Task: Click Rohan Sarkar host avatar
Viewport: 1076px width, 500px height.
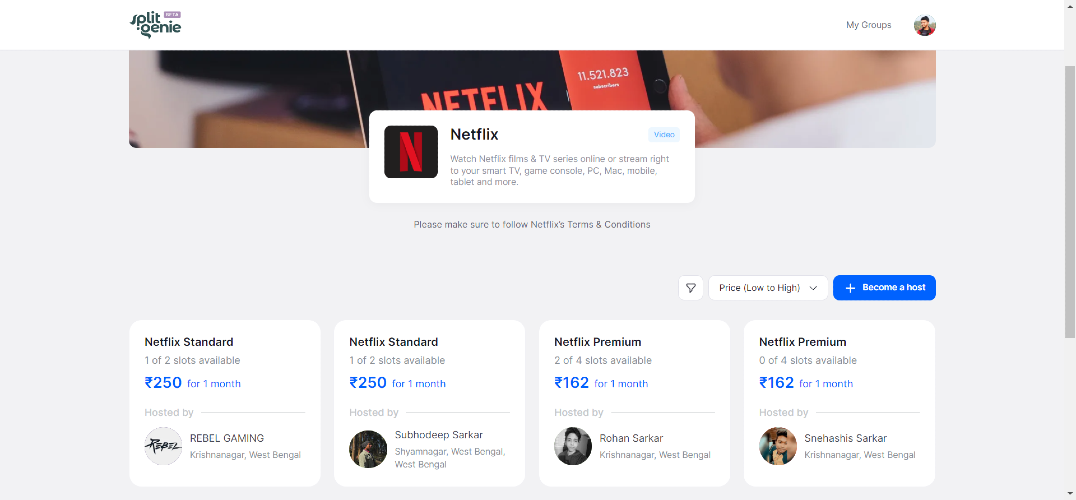Action: coord(573,446)
